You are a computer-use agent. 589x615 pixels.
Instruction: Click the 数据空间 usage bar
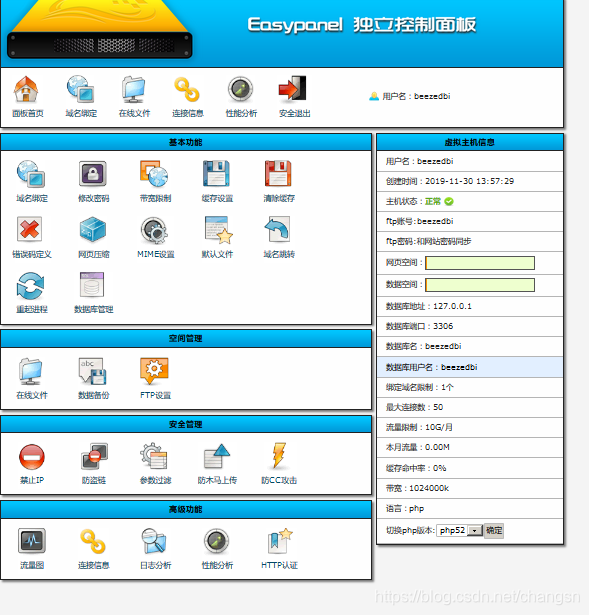(480, 285)
